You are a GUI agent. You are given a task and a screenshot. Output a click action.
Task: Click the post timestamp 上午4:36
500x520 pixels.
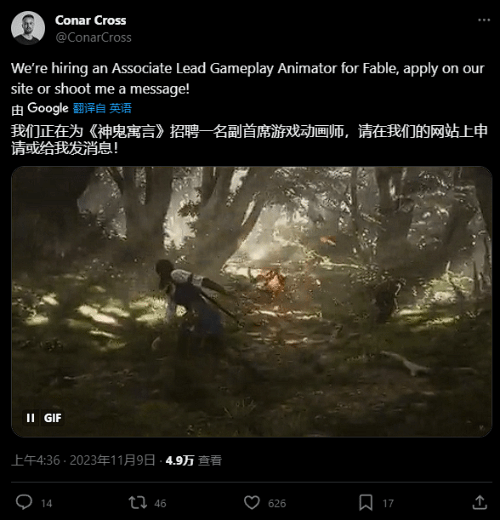pos(36,460)
